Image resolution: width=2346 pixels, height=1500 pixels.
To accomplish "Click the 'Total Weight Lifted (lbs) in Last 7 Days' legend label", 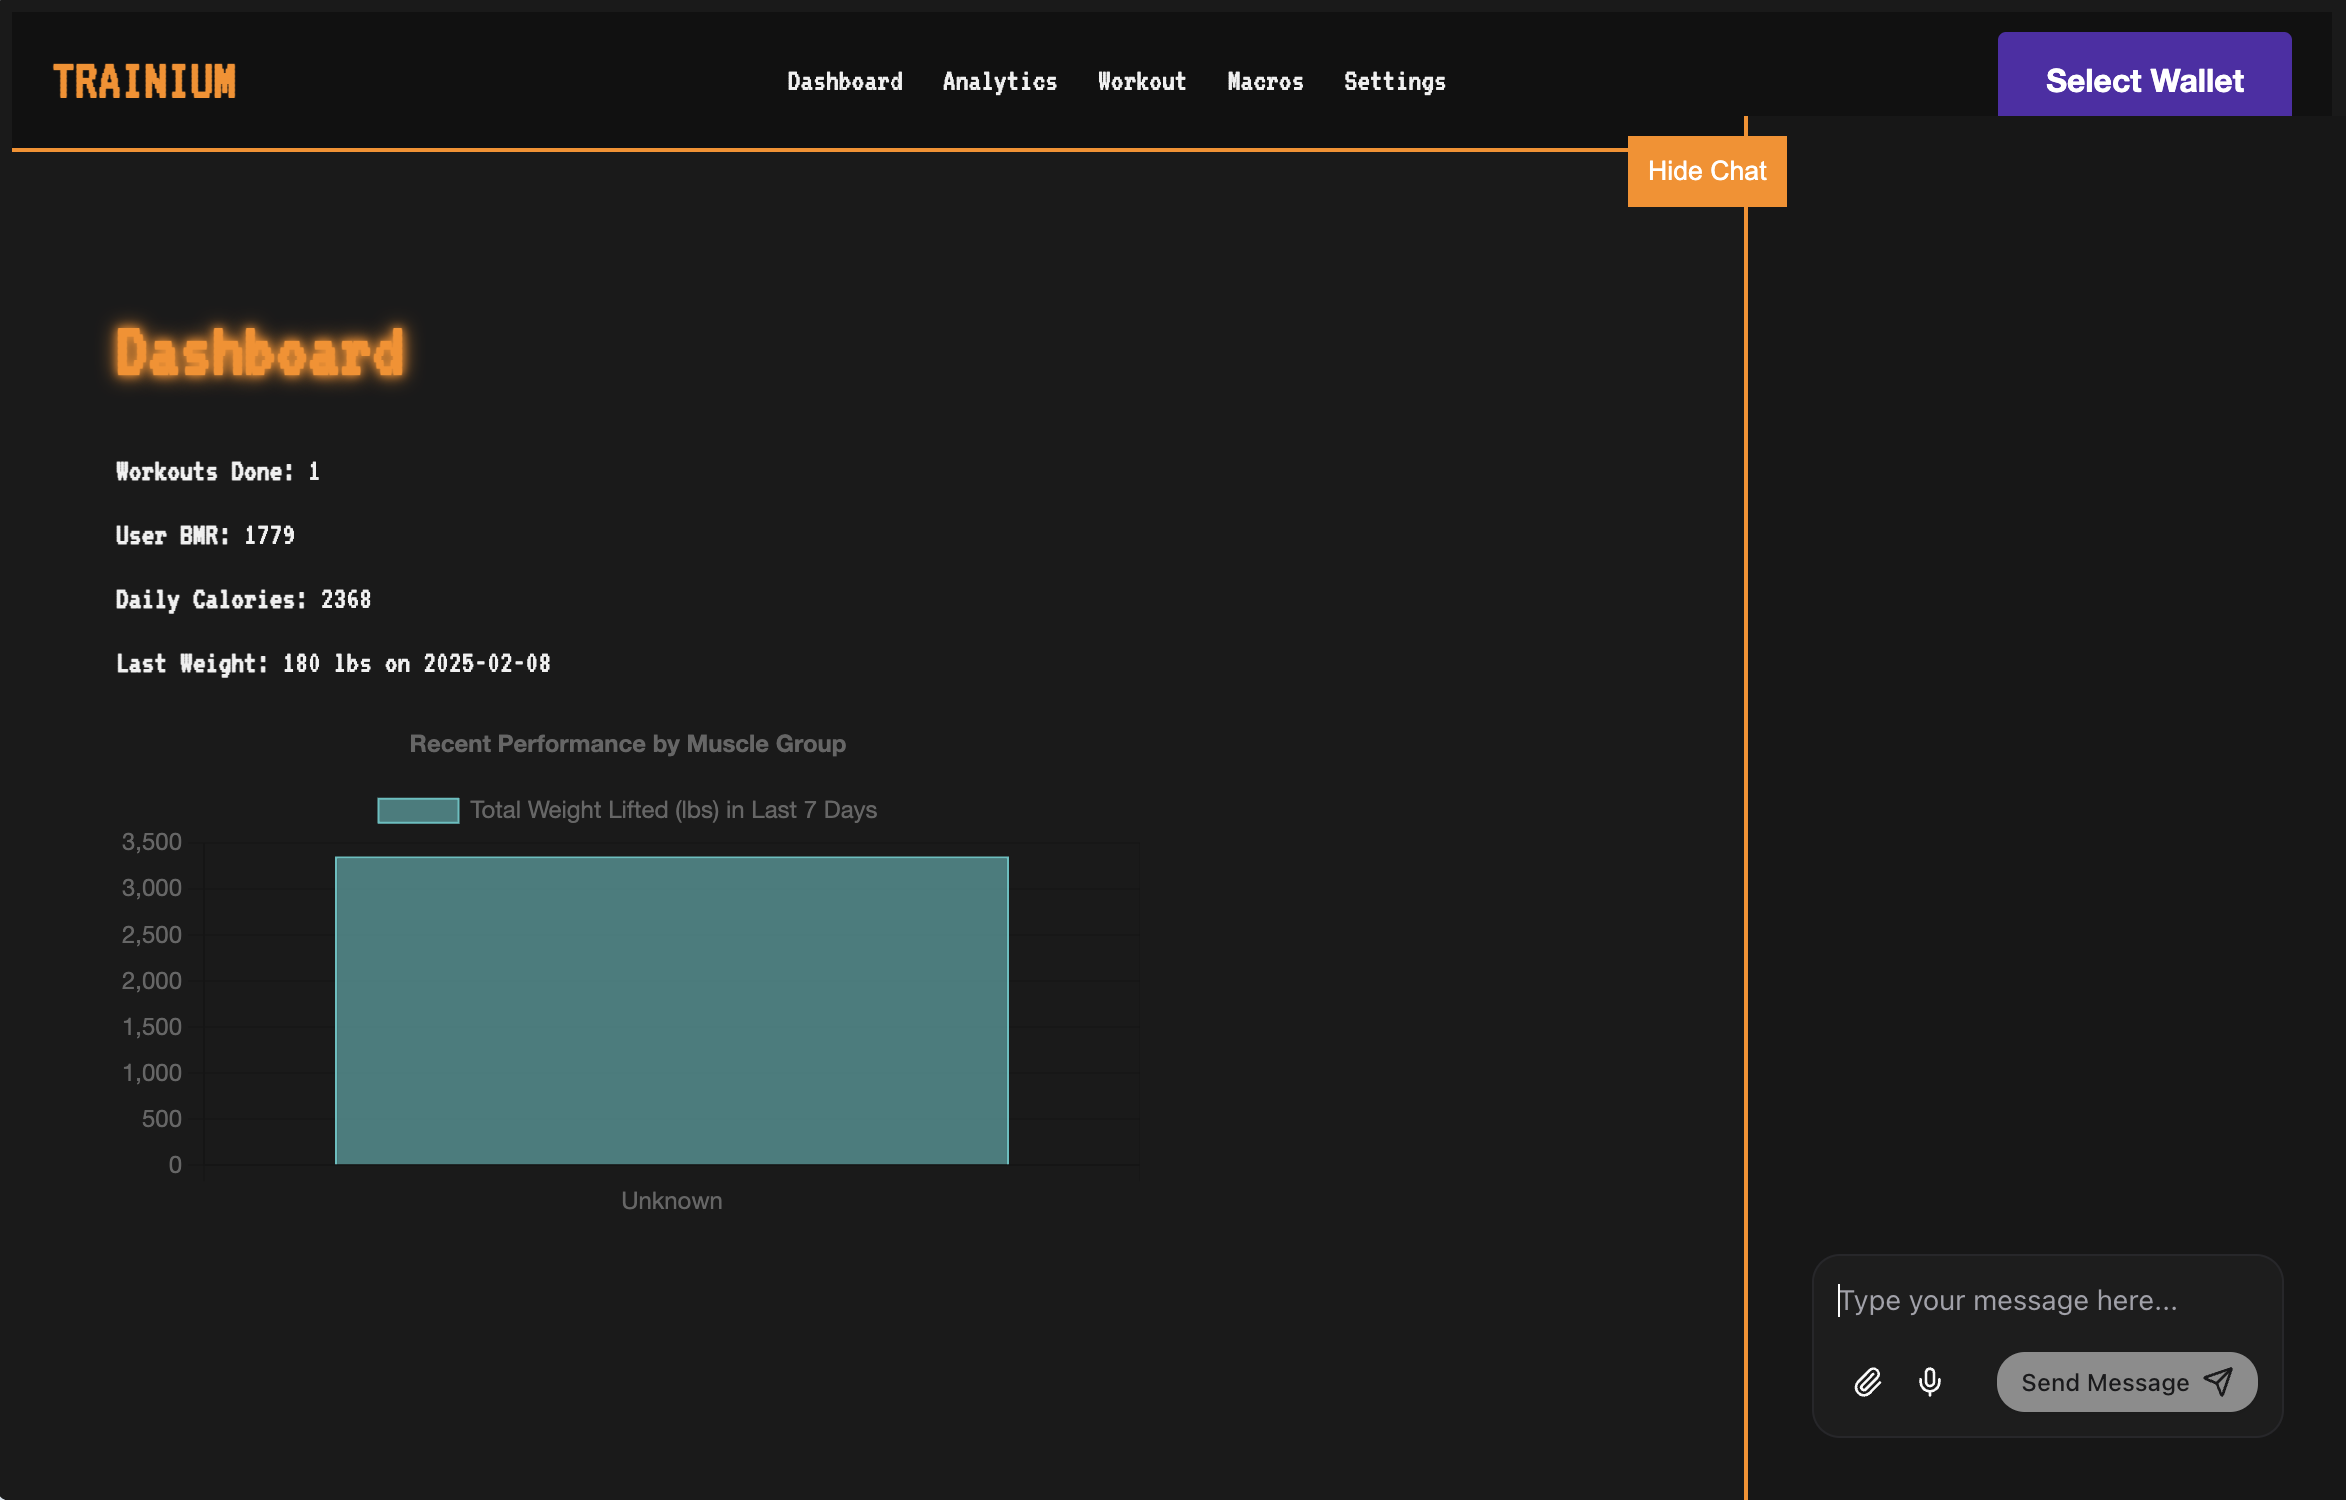I will pyautogui.click(x=674, y=810).
